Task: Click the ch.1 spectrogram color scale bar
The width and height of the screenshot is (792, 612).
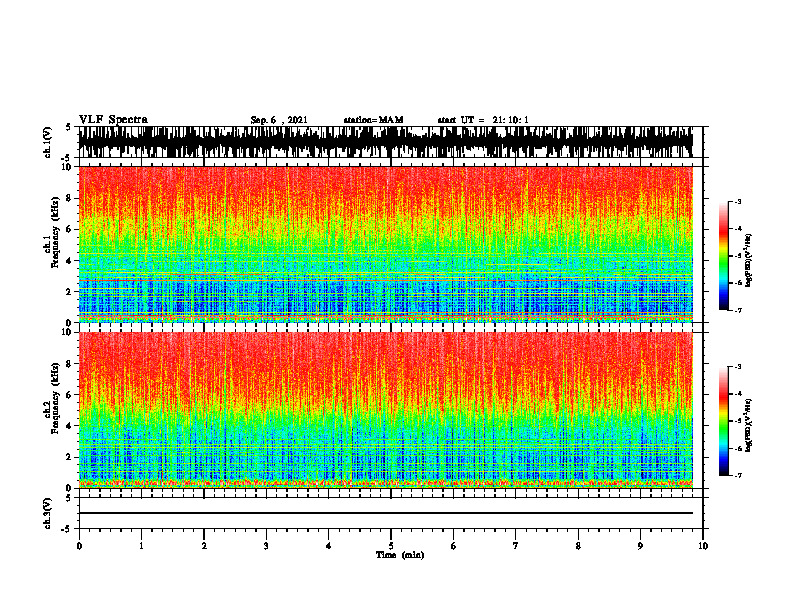Action: [724, 256]
